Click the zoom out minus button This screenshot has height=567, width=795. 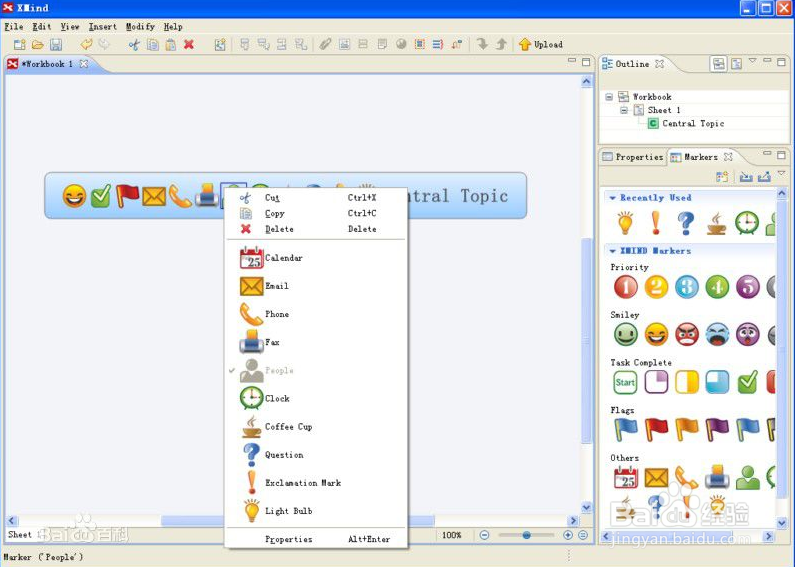(484, 535)
